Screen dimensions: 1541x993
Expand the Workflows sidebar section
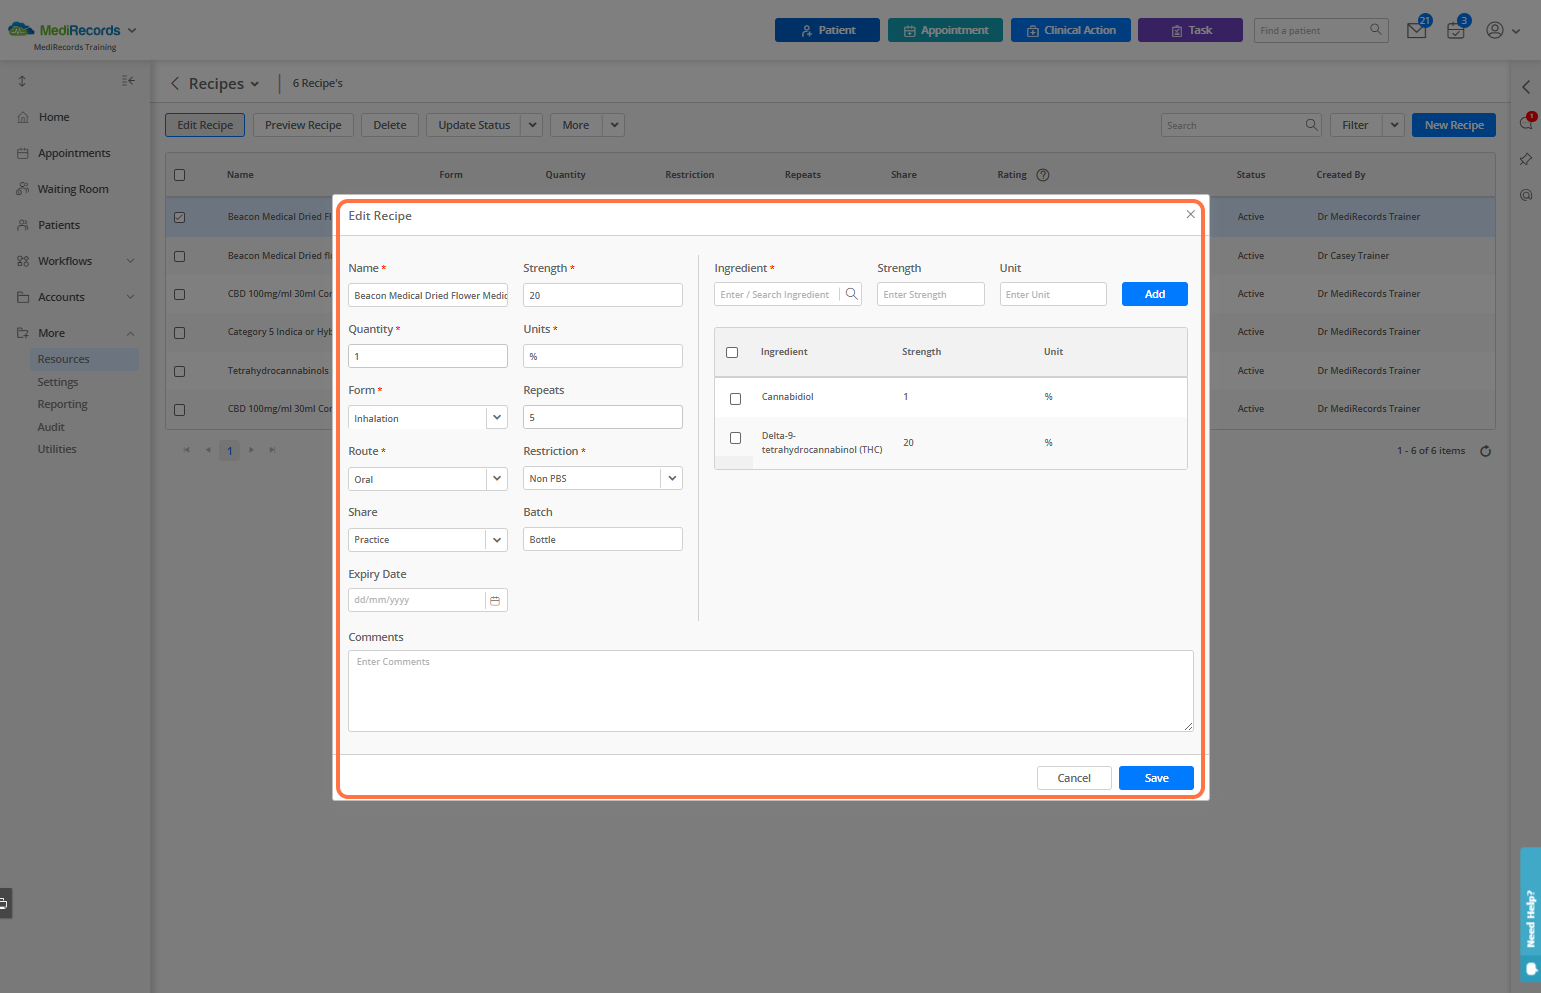[130, 261]
